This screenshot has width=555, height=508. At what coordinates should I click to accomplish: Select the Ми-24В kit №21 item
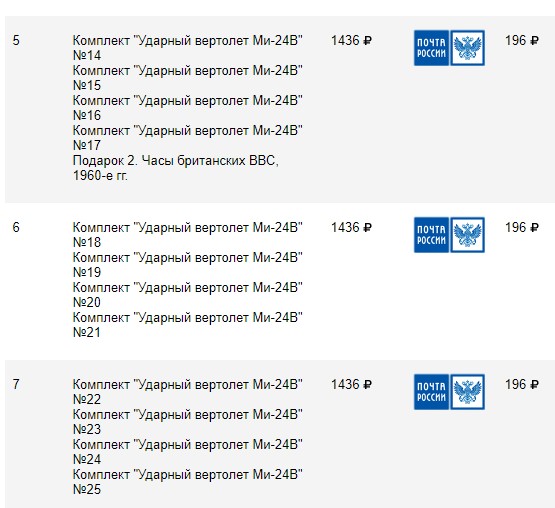[188, 325]
